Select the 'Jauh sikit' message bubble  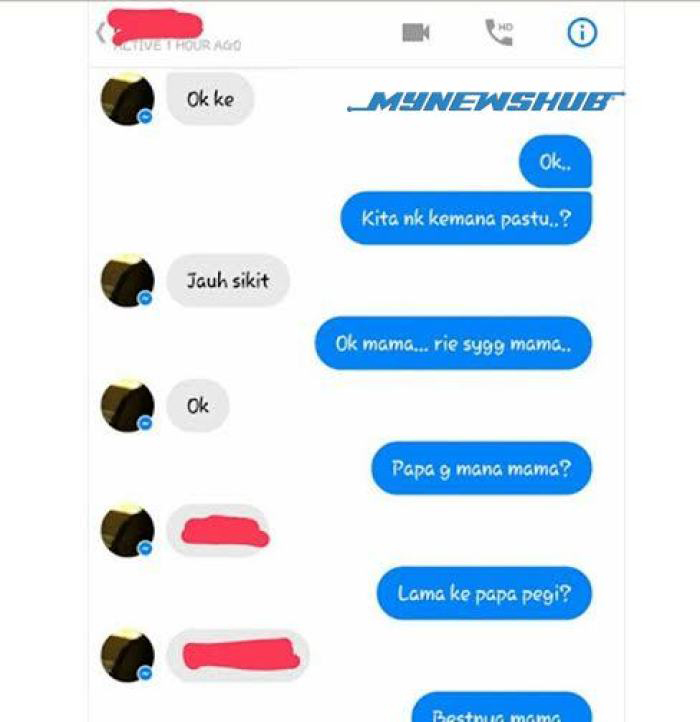[x=228, y=280]
